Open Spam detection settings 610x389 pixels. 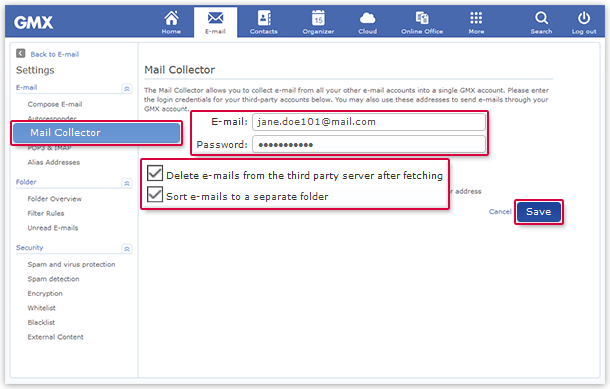[53, 279]
